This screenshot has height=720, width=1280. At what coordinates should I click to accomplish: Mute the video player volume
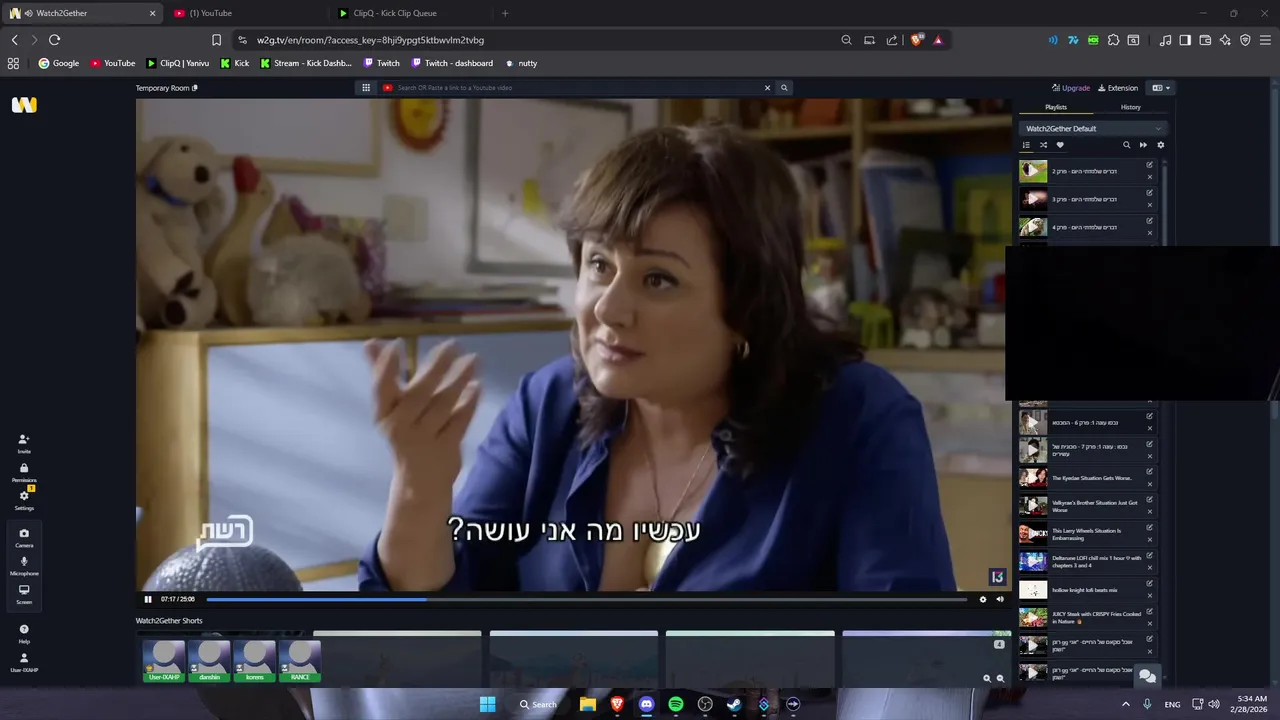[x=999, y=599]
